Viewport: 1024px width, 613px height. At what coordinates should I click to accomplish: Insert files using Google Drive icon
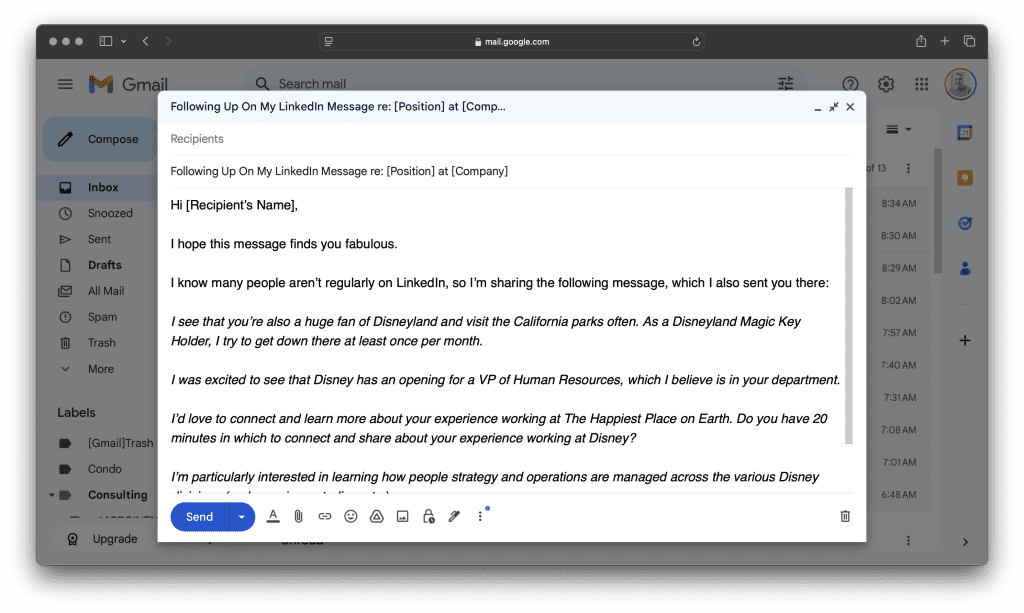coord(377,516)
